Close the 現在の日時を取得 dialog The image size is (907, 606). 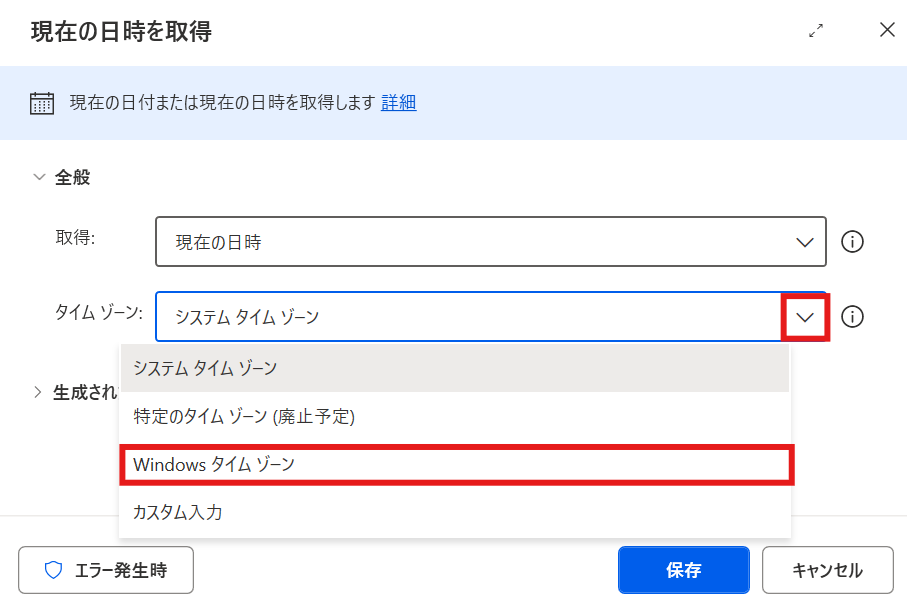point(887,30)
